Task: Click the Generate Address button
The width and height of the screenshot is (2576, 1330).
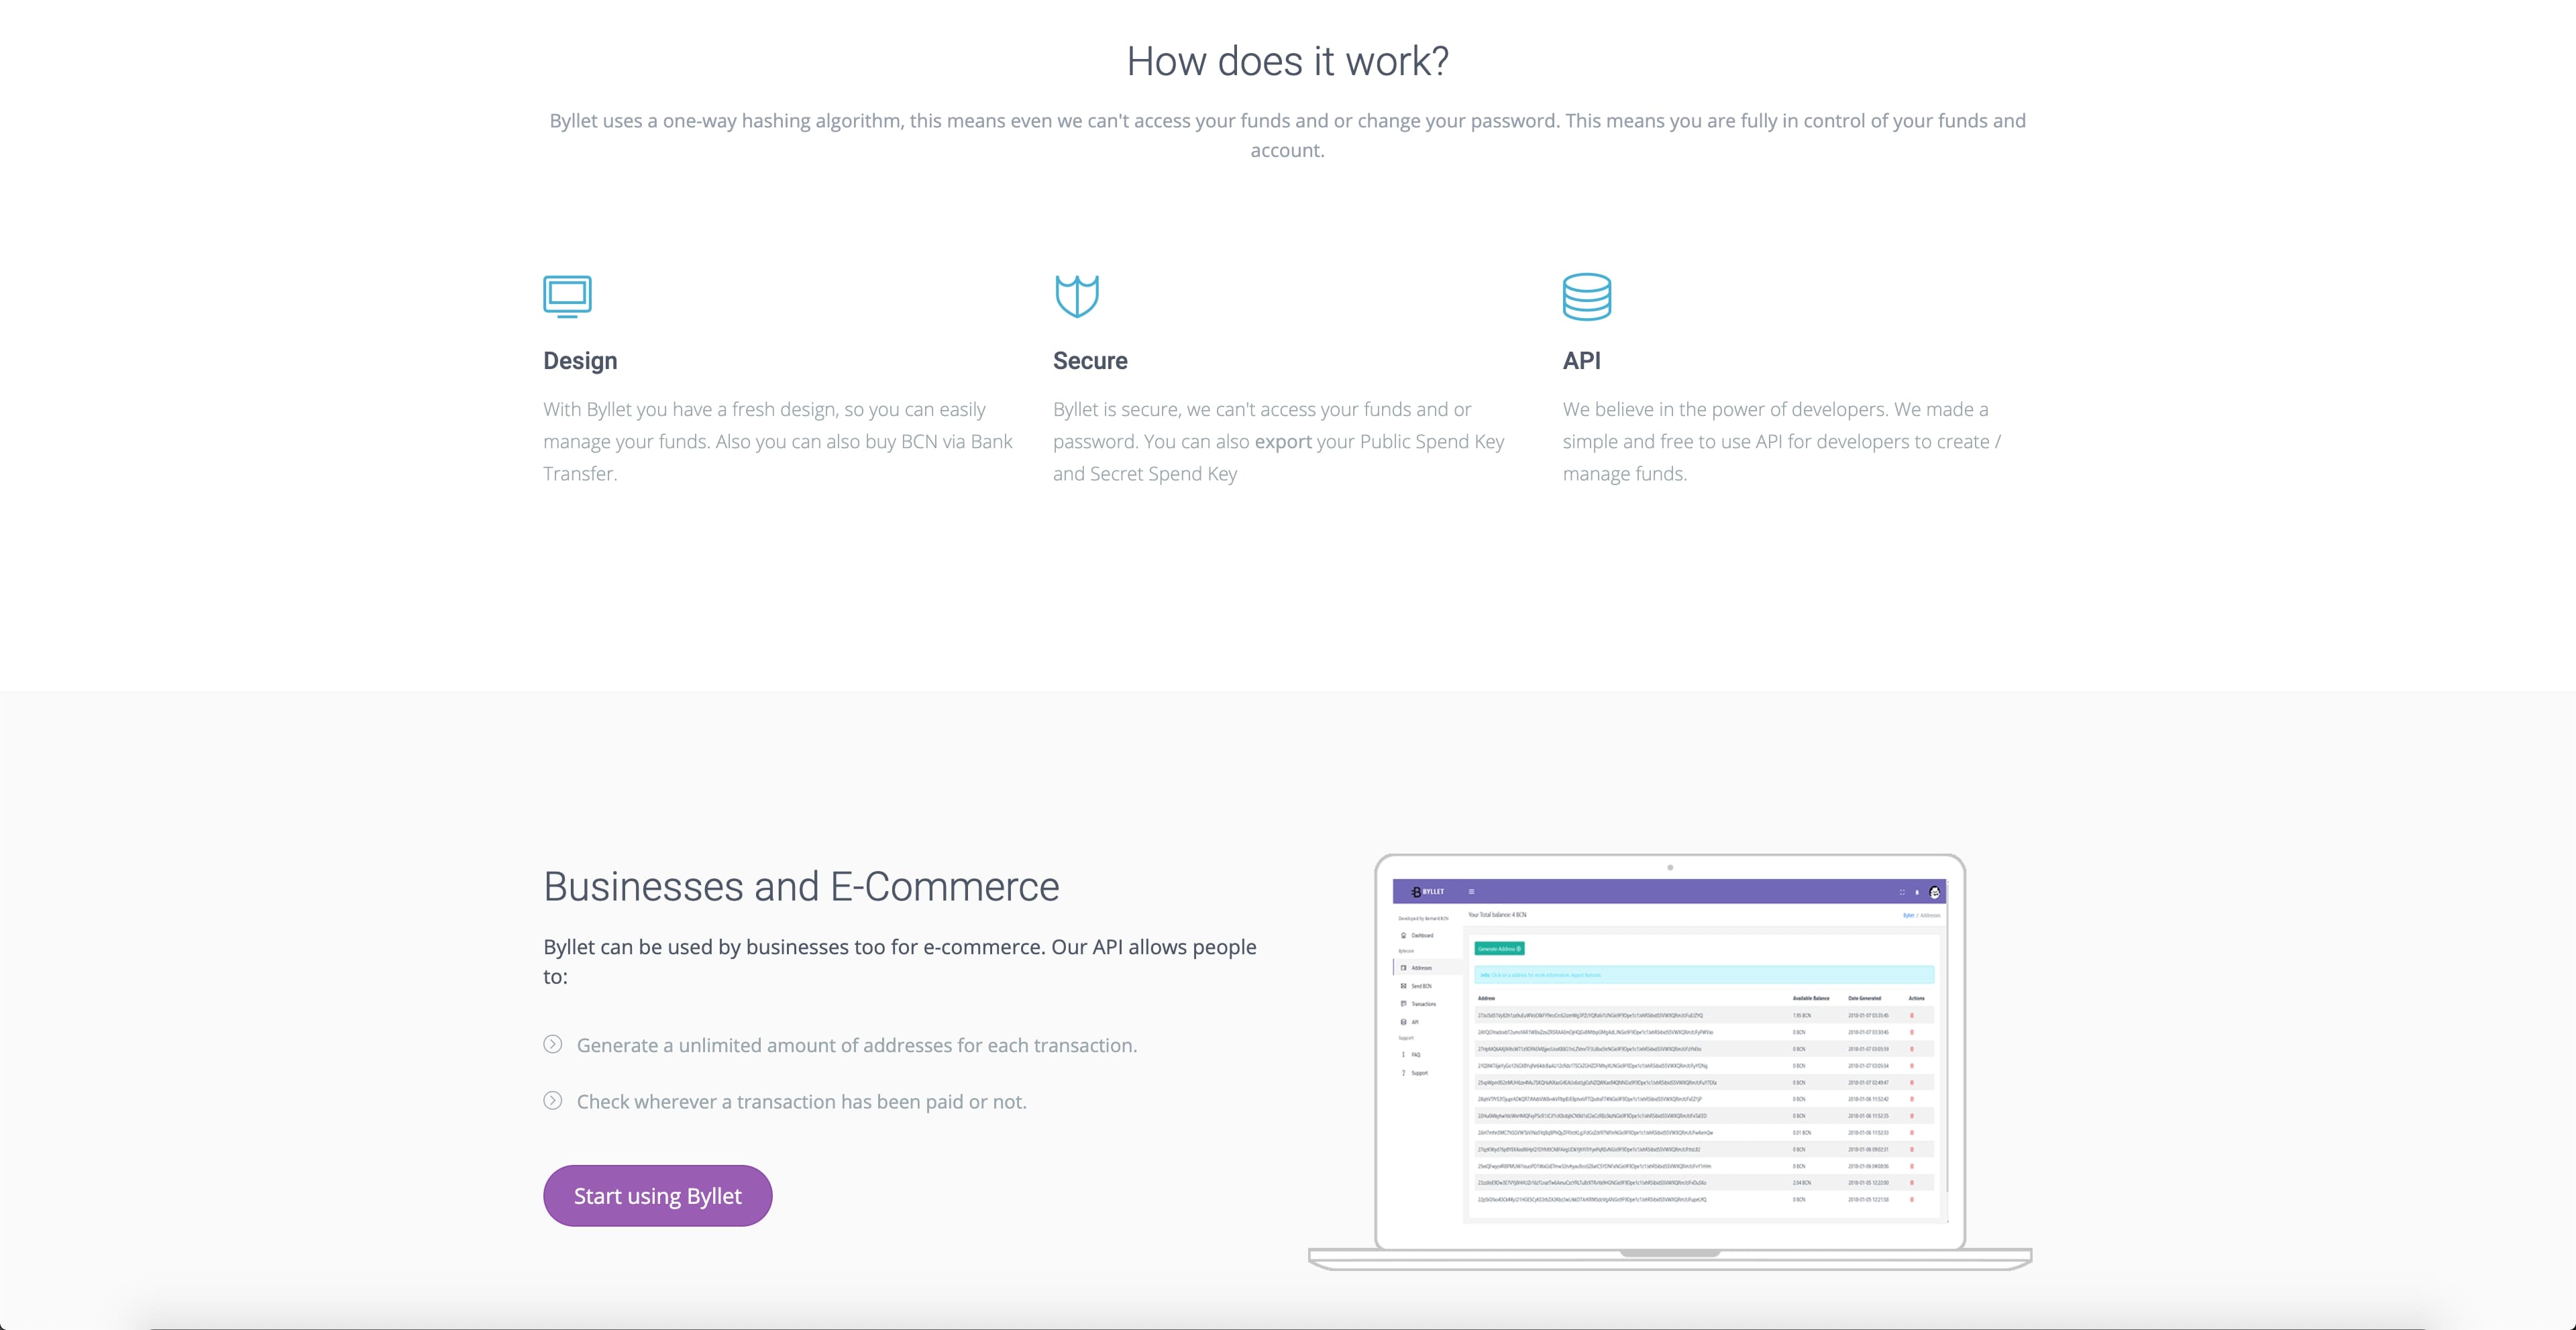Action: (x=1499, y=949)
